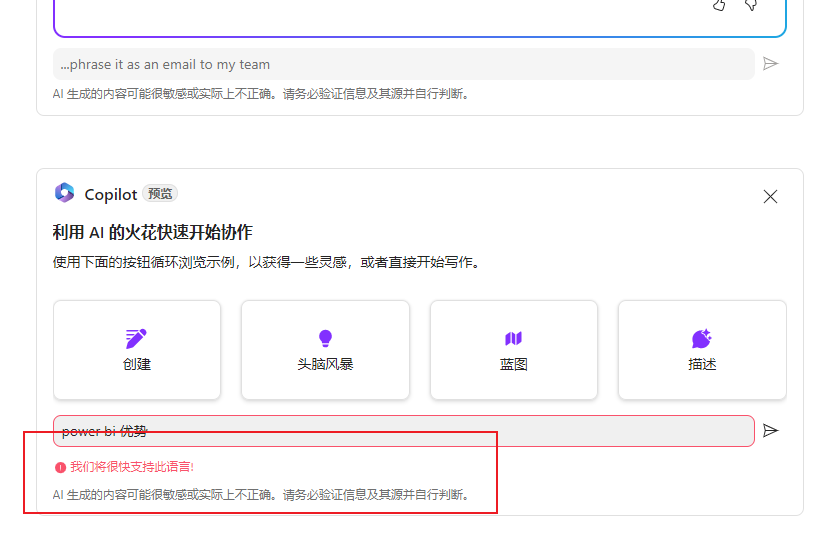
Task: Click the Copilot title text
Action: (111, 195)
